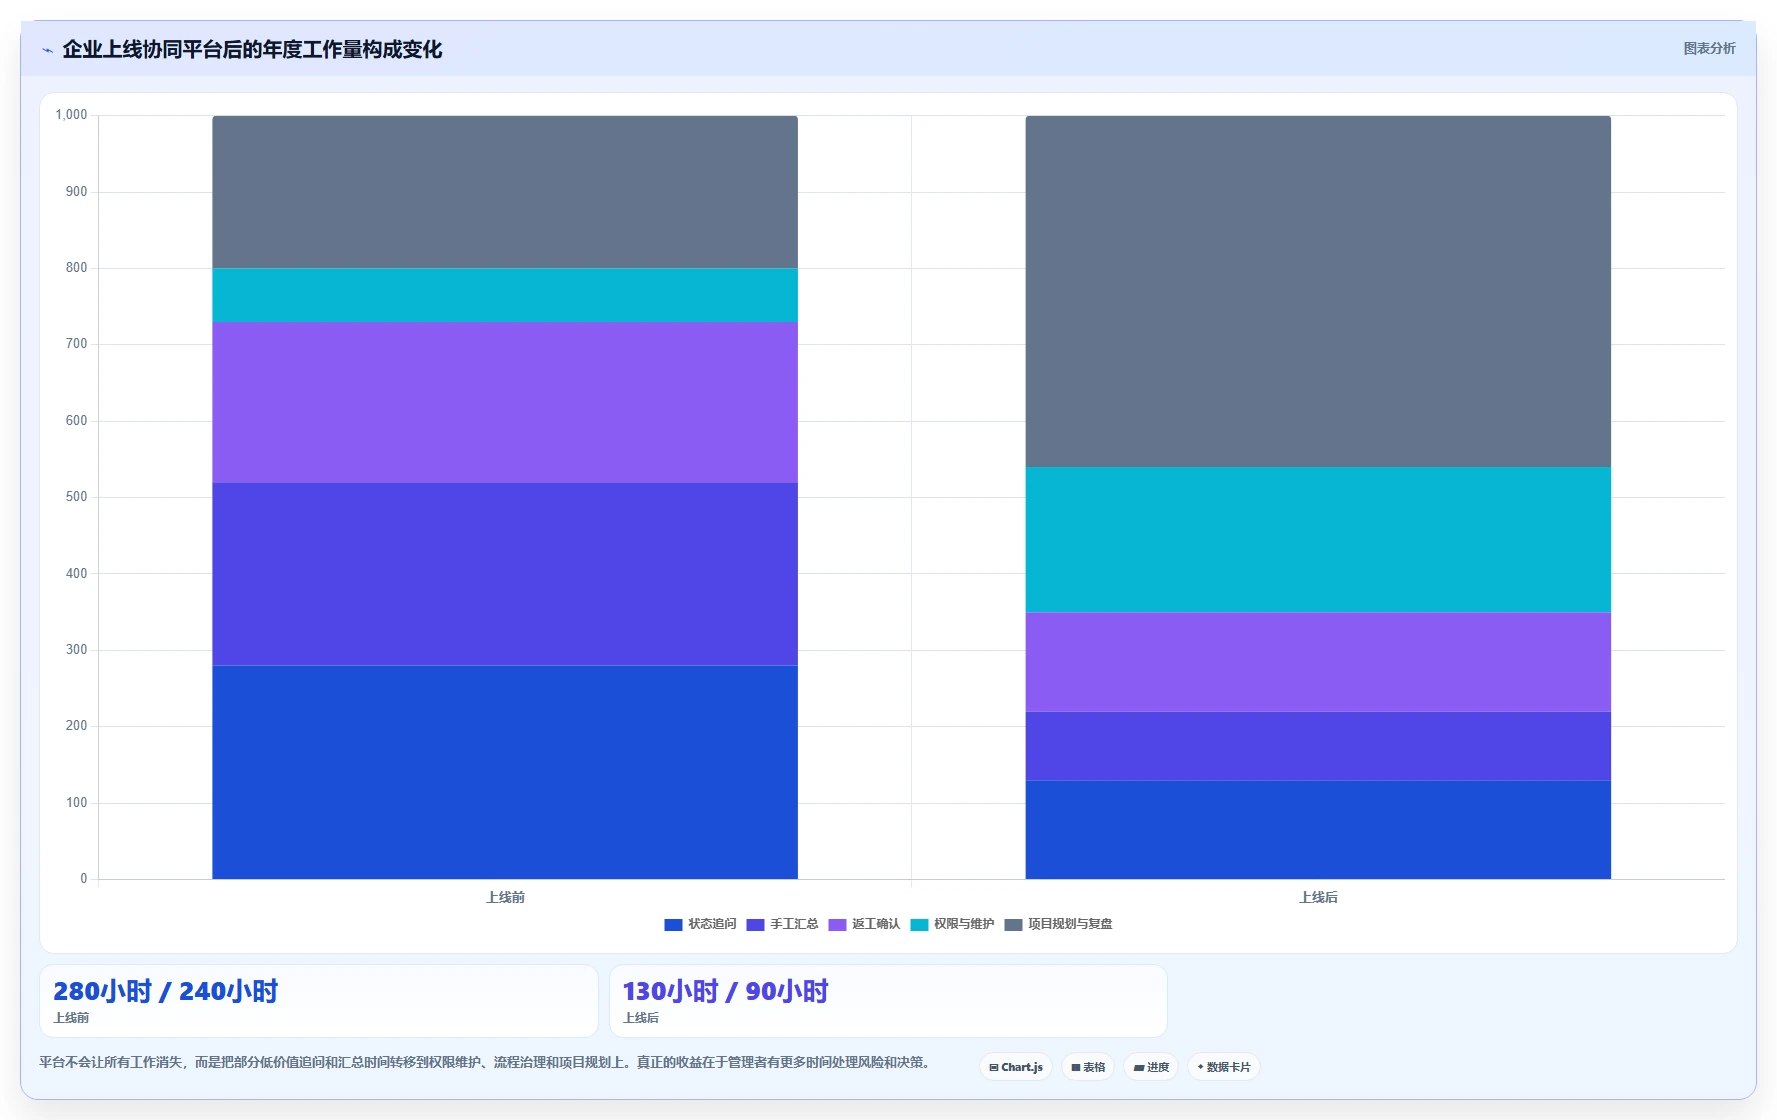Click the 0 y-axis tick label

pos(84,879)
